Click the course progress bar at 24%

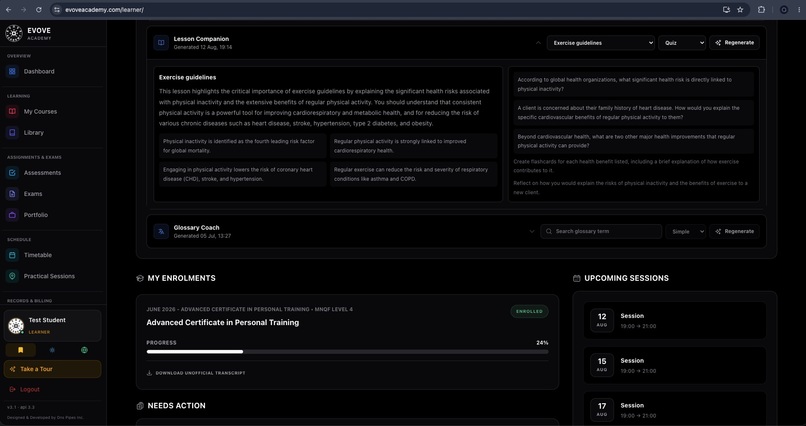click(x=347, y=351)
